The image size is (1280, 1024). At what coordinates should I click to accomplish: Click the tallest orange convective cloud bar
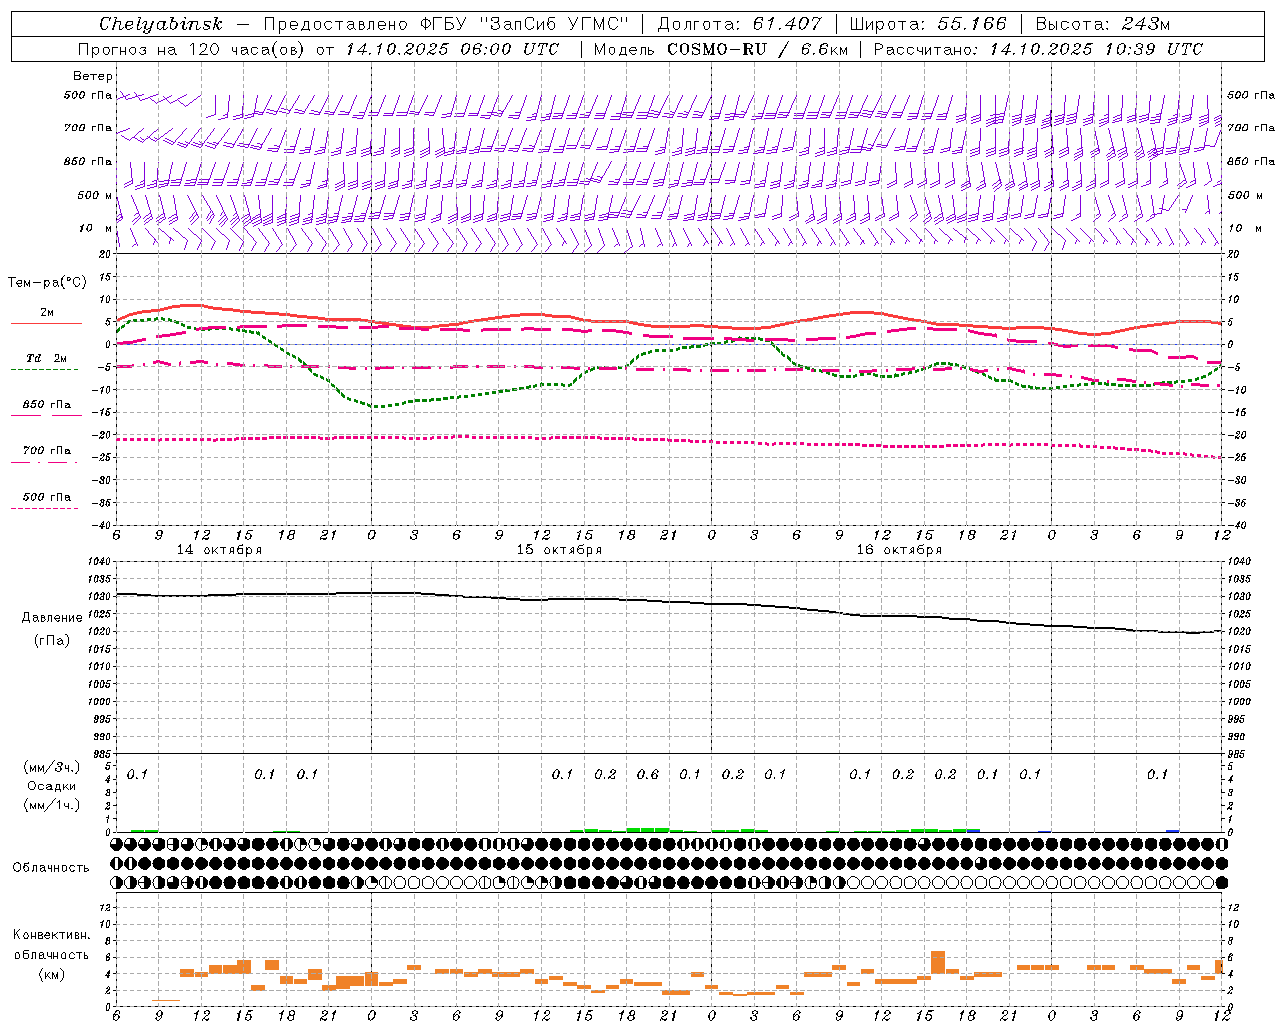[938, 962]
